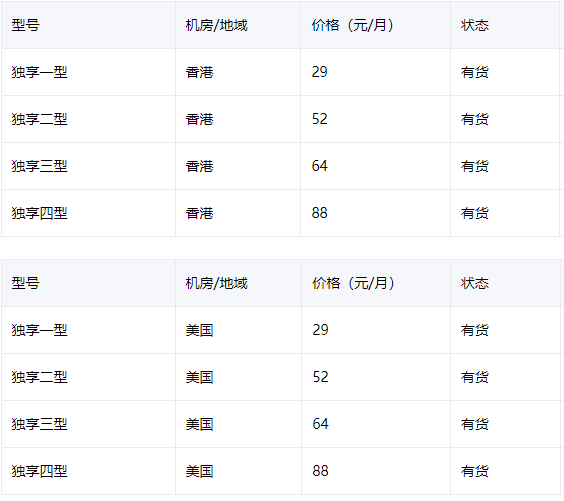Click 香港 in the 独享四型 row

tap(199, 213)
